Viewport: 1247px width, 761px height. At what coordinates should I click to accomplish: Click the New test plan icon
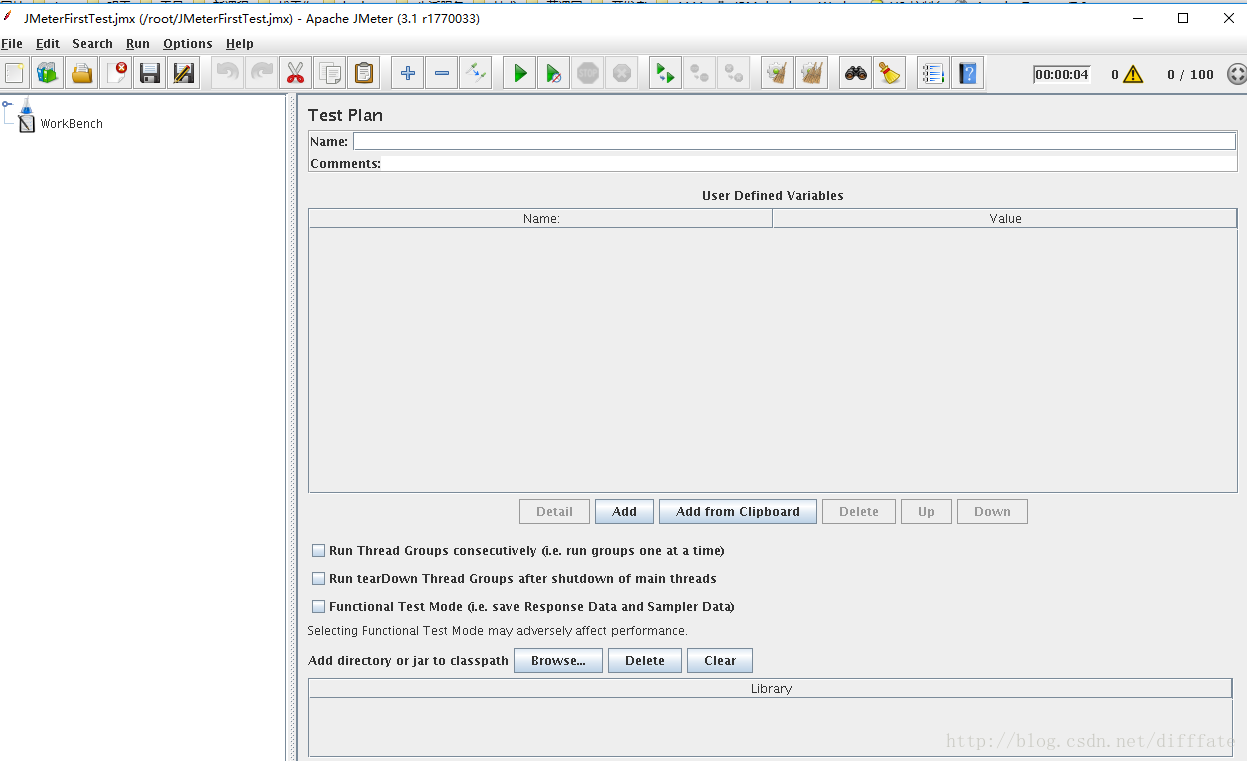pos(14,73)
